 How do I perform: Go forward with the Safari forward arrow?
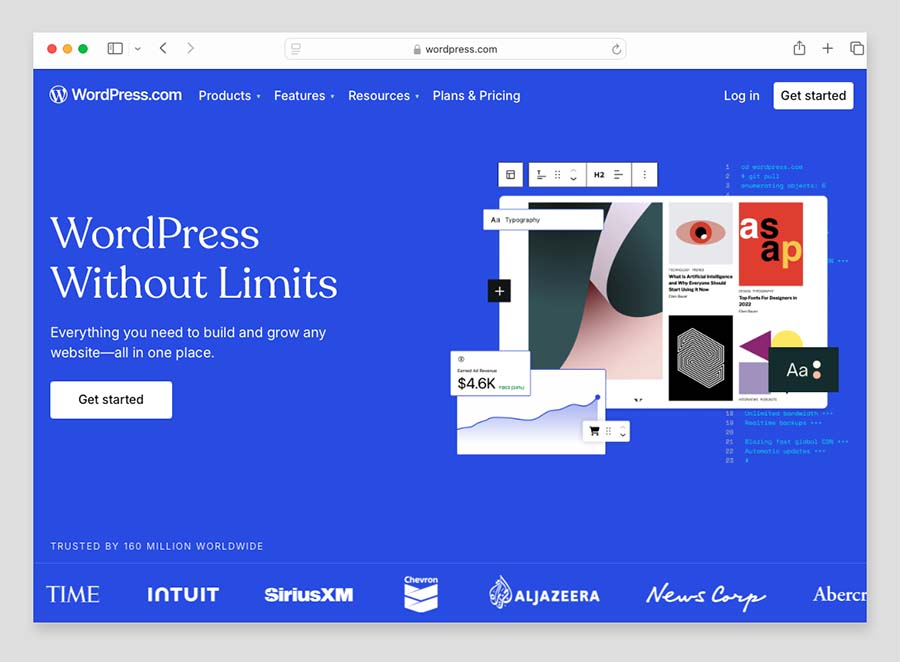click(190, 48)
